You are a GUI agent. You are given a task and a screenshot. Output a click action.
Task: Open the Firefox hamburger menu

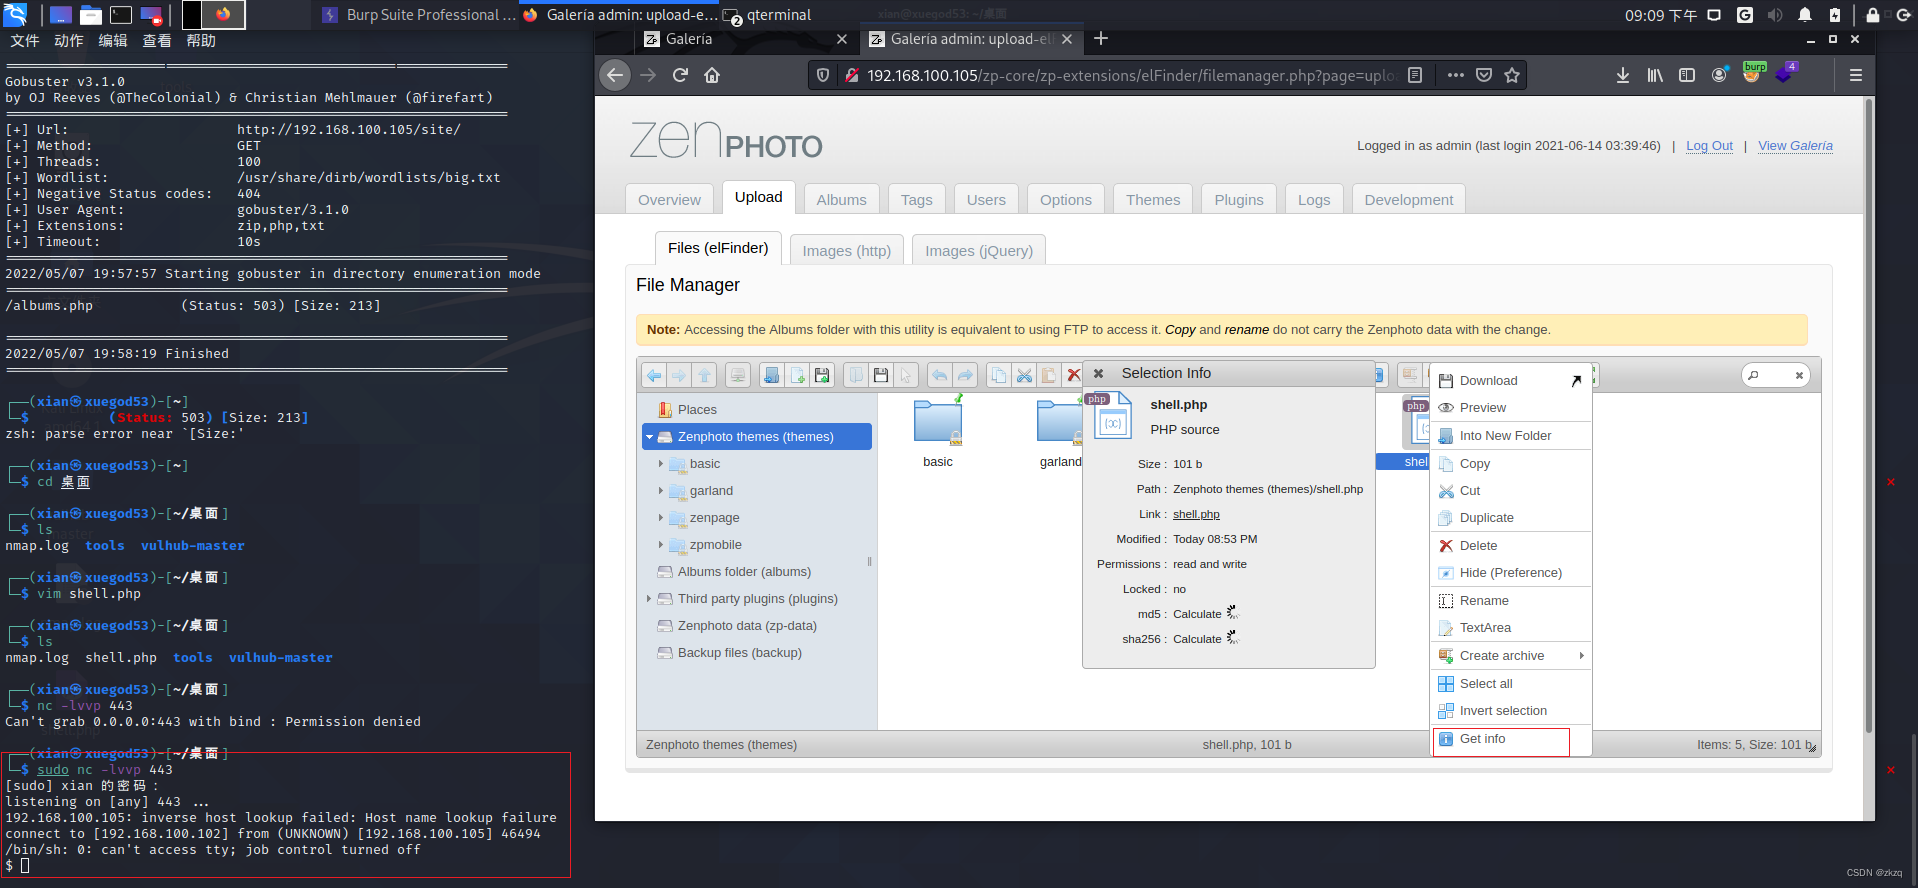(1855, 75)
